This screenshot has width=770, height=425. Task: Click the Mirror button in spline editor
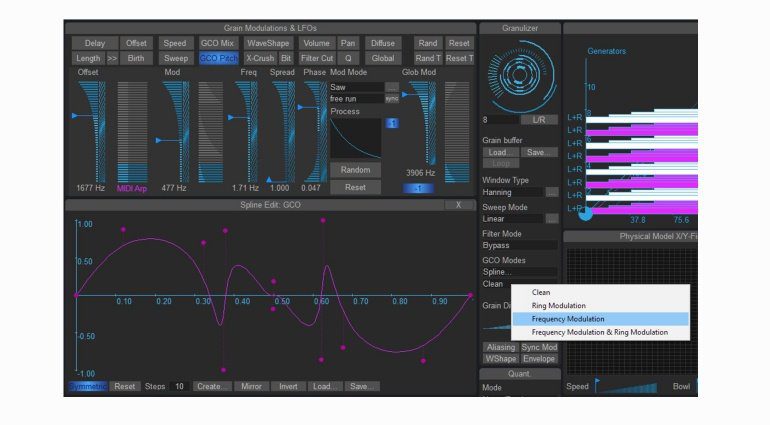pyautogui.click(x=251, y=386)
